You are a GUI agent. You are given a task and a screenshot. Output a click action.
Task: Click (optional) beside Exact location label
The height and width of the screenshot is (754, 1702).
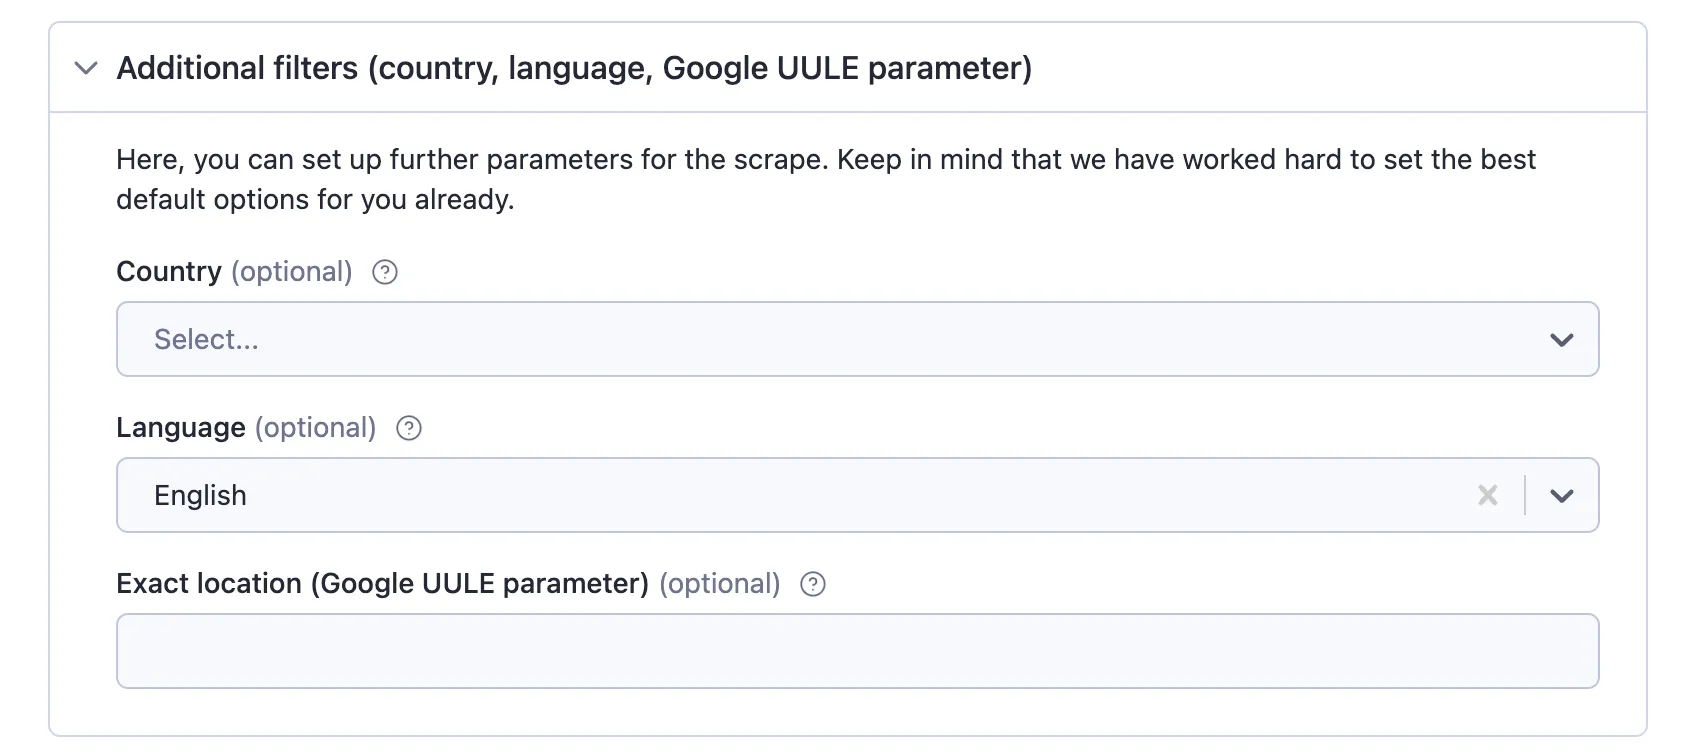(x=720, y=584)
